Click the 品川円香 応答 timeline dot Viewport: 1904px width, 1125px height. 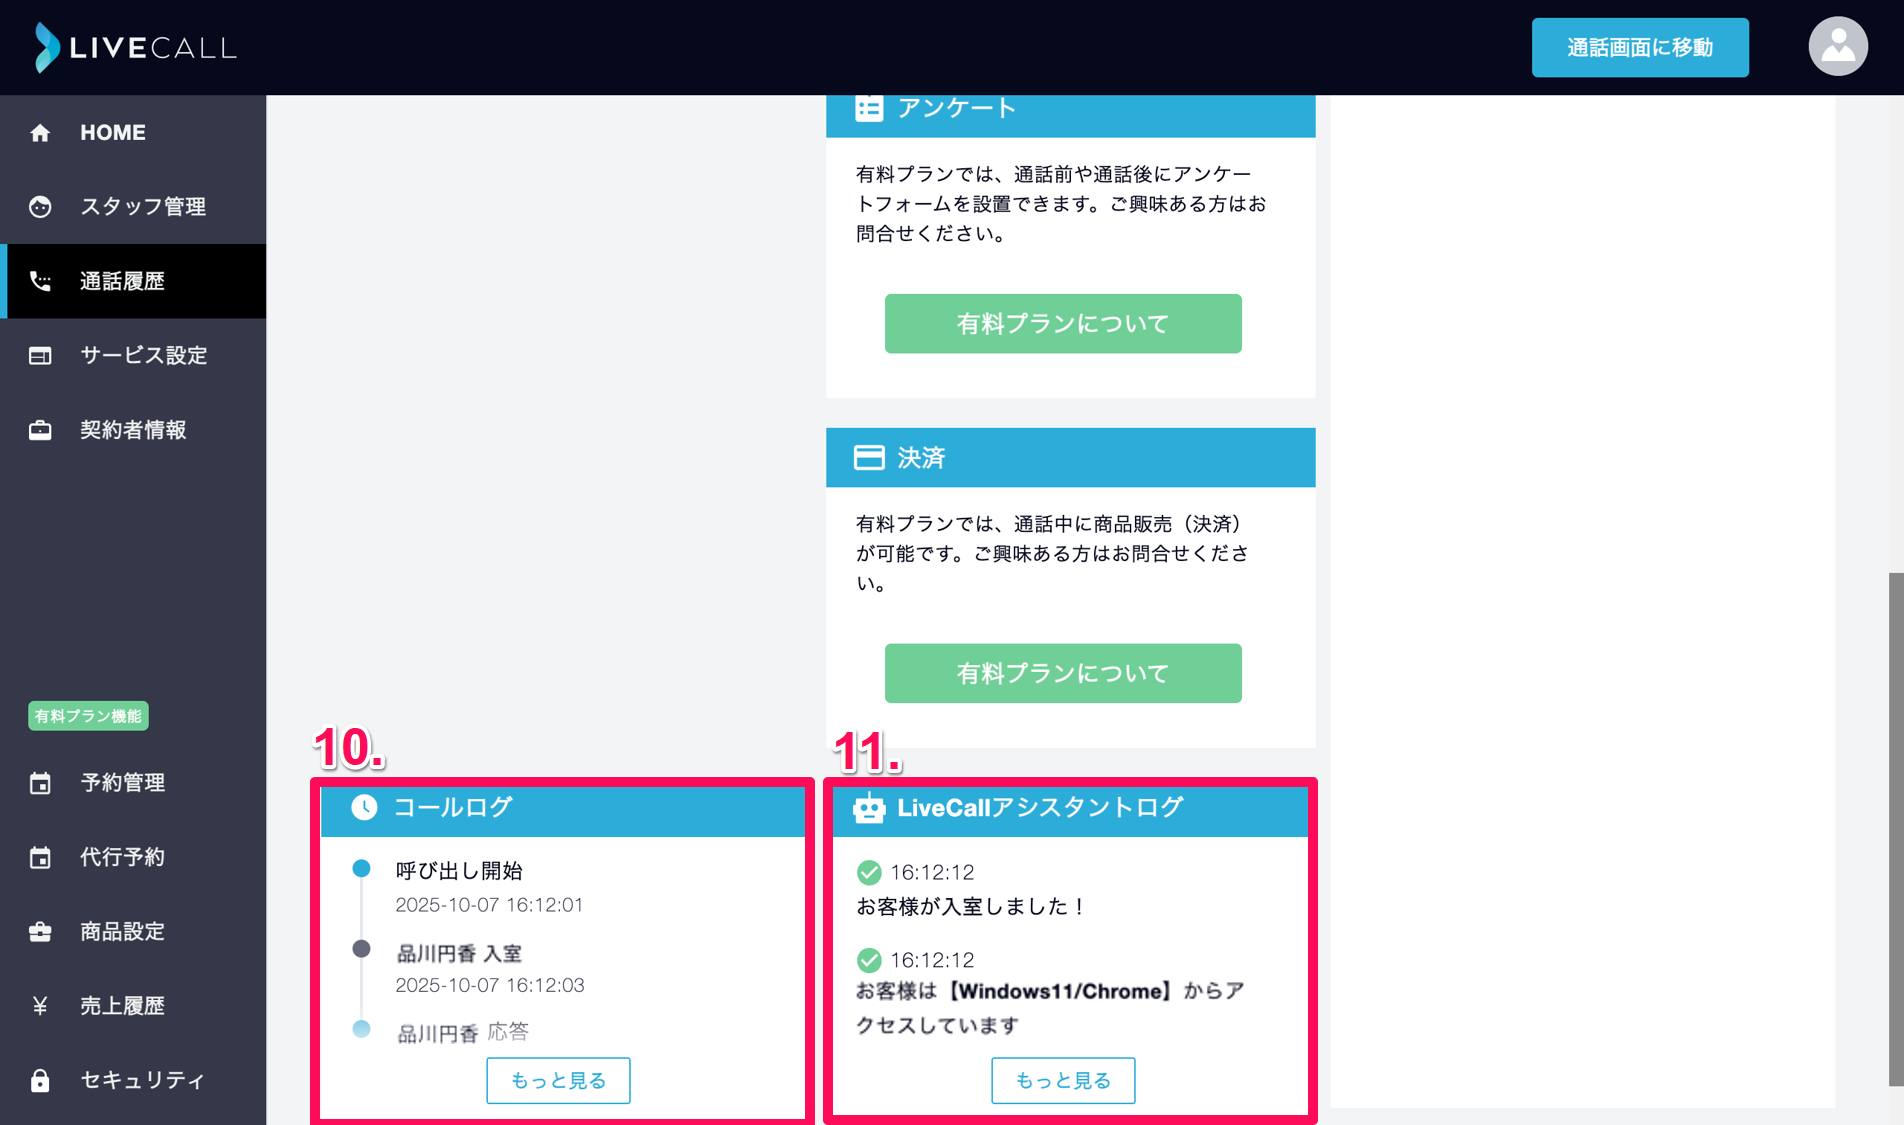(x=362, y=1029)
